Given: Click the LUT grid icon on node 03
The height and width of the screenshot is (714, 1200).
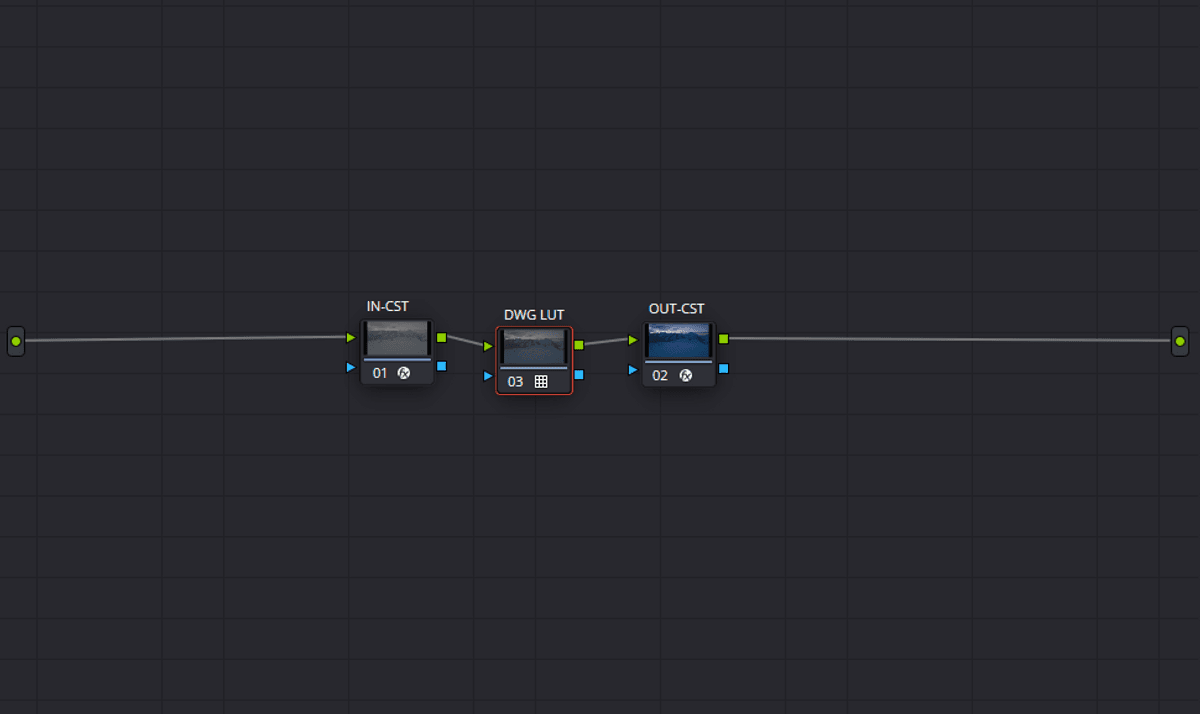Looking at the screenshot, I should [x=541, y=381].
